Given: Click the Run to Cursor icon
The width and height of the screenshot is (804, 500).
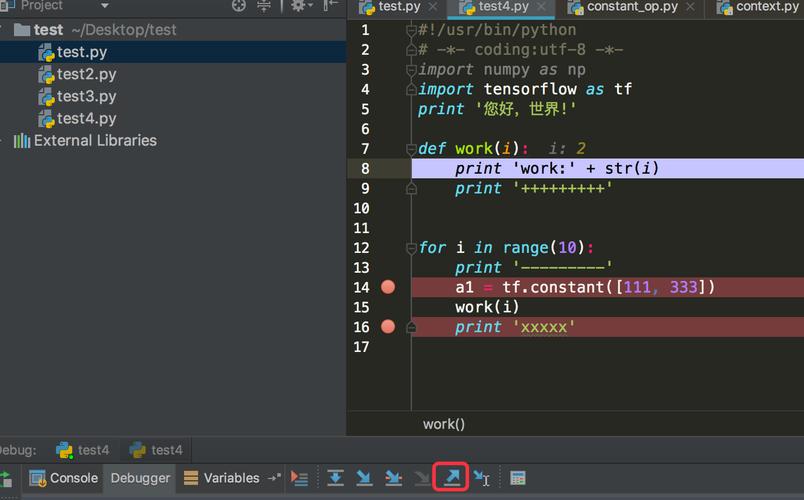Looking at the screenshot, I should (x=481, y=478).
